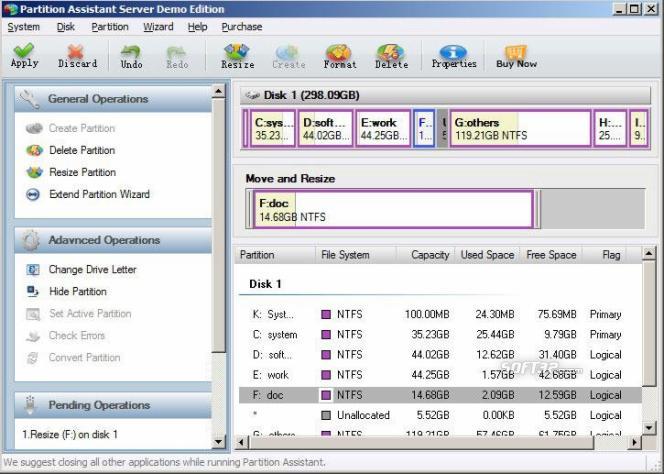Click the Convert Partition icon
This screenshot has width=664, height=474.
tap(33, 358)
